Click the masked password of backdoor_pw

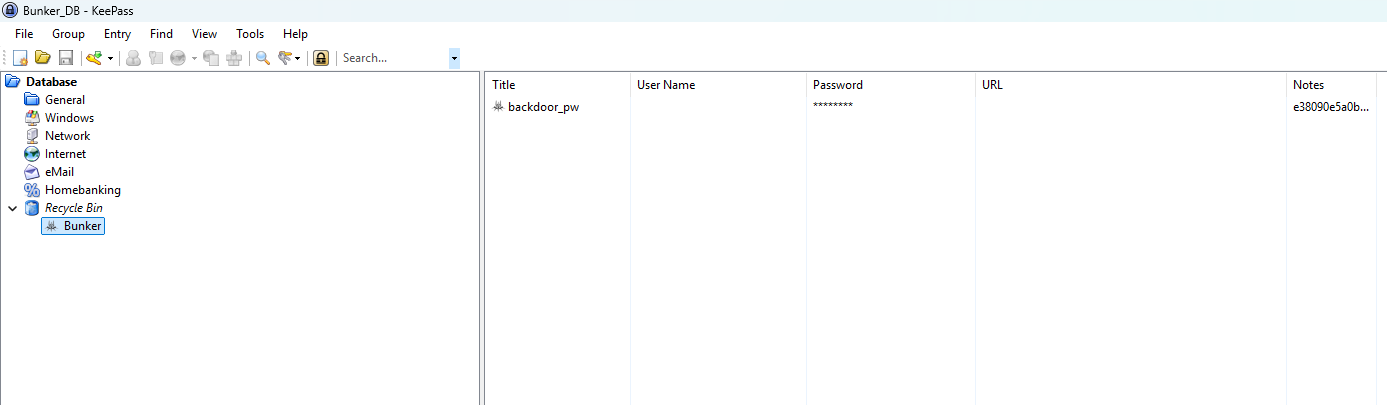click(x=833, y=107)
